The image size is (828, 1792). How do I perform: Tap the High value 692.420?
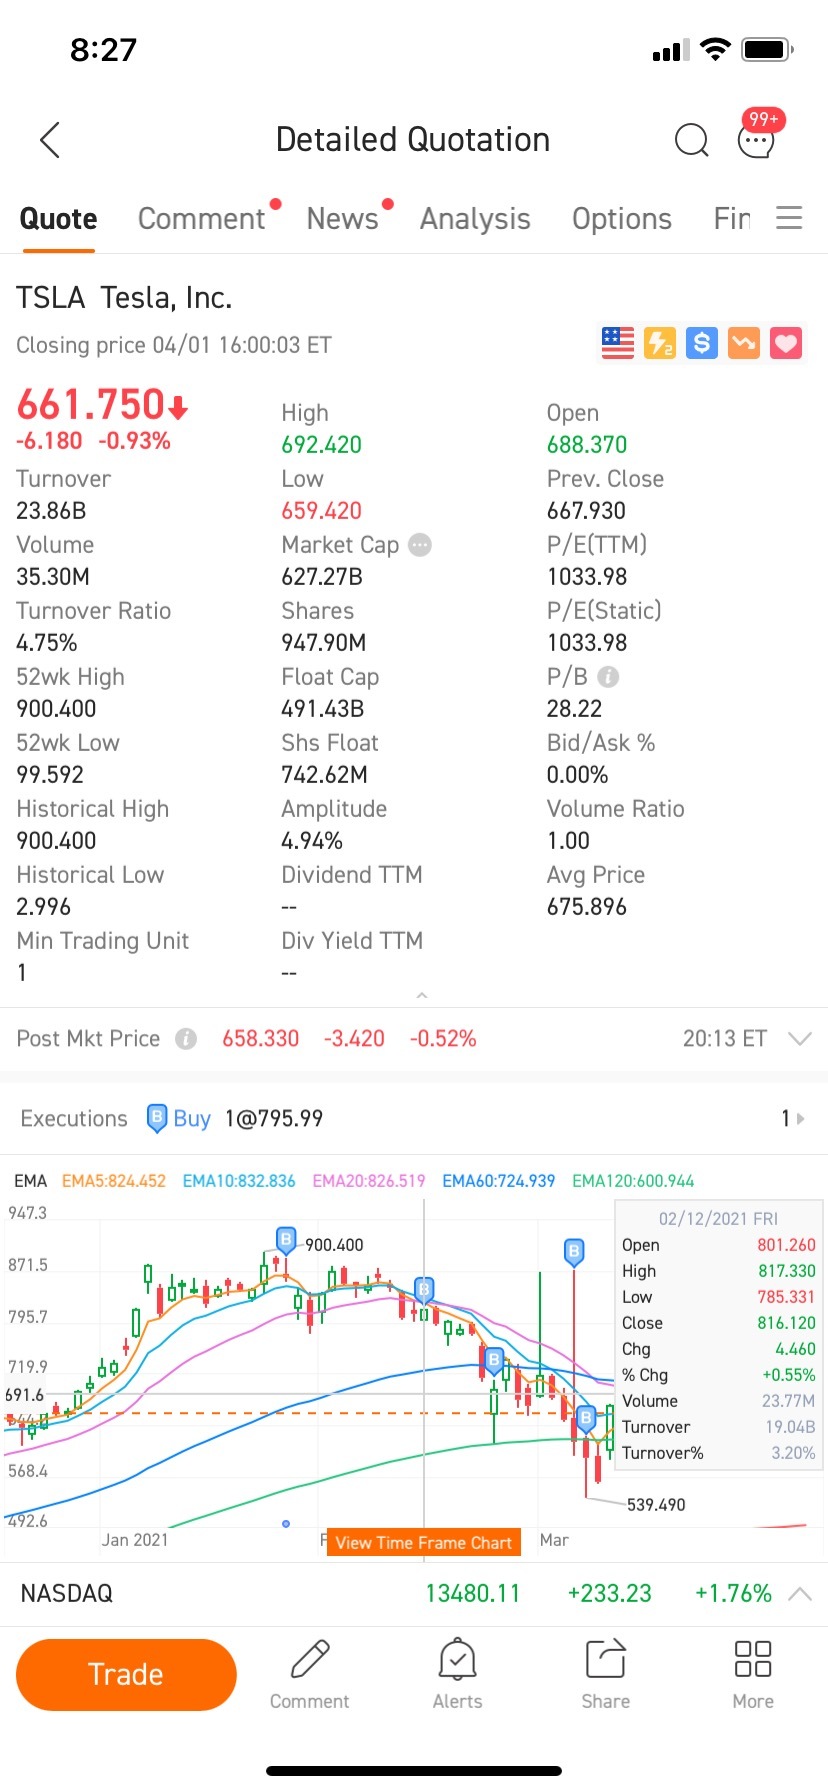[x=322, y=445]
